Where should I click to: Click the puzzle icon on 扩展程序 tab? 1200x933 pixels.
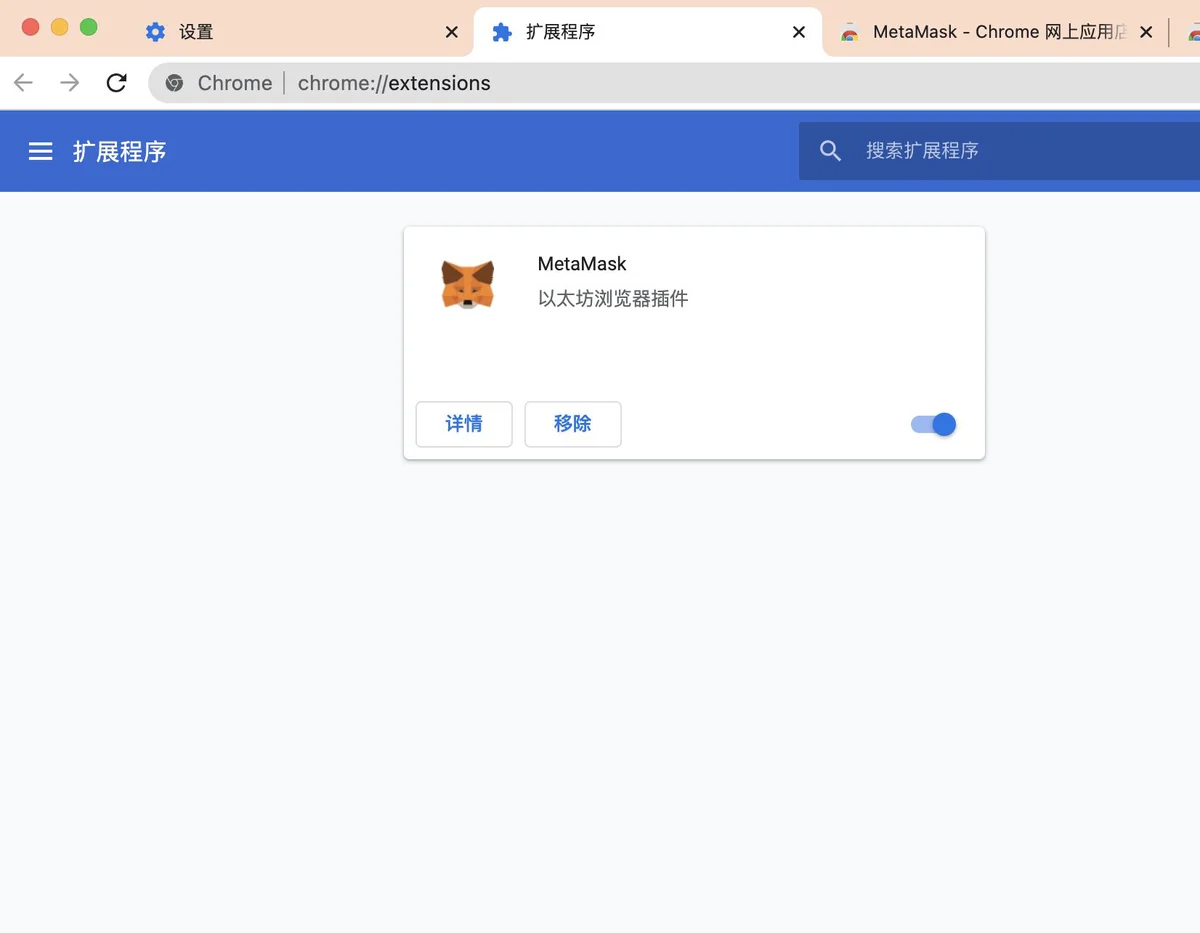(502, 32)
